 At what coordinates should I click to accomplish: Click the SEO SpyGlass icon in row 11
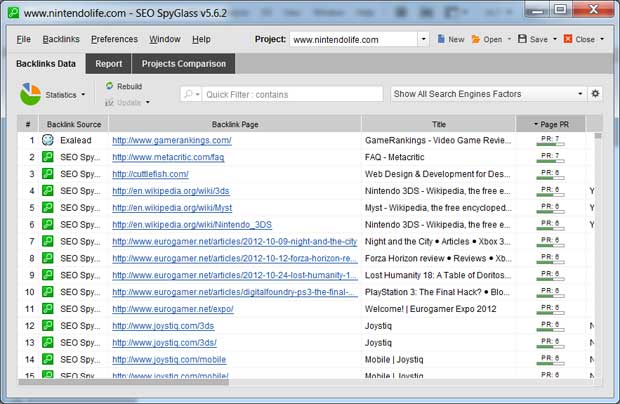pos(48,309)
